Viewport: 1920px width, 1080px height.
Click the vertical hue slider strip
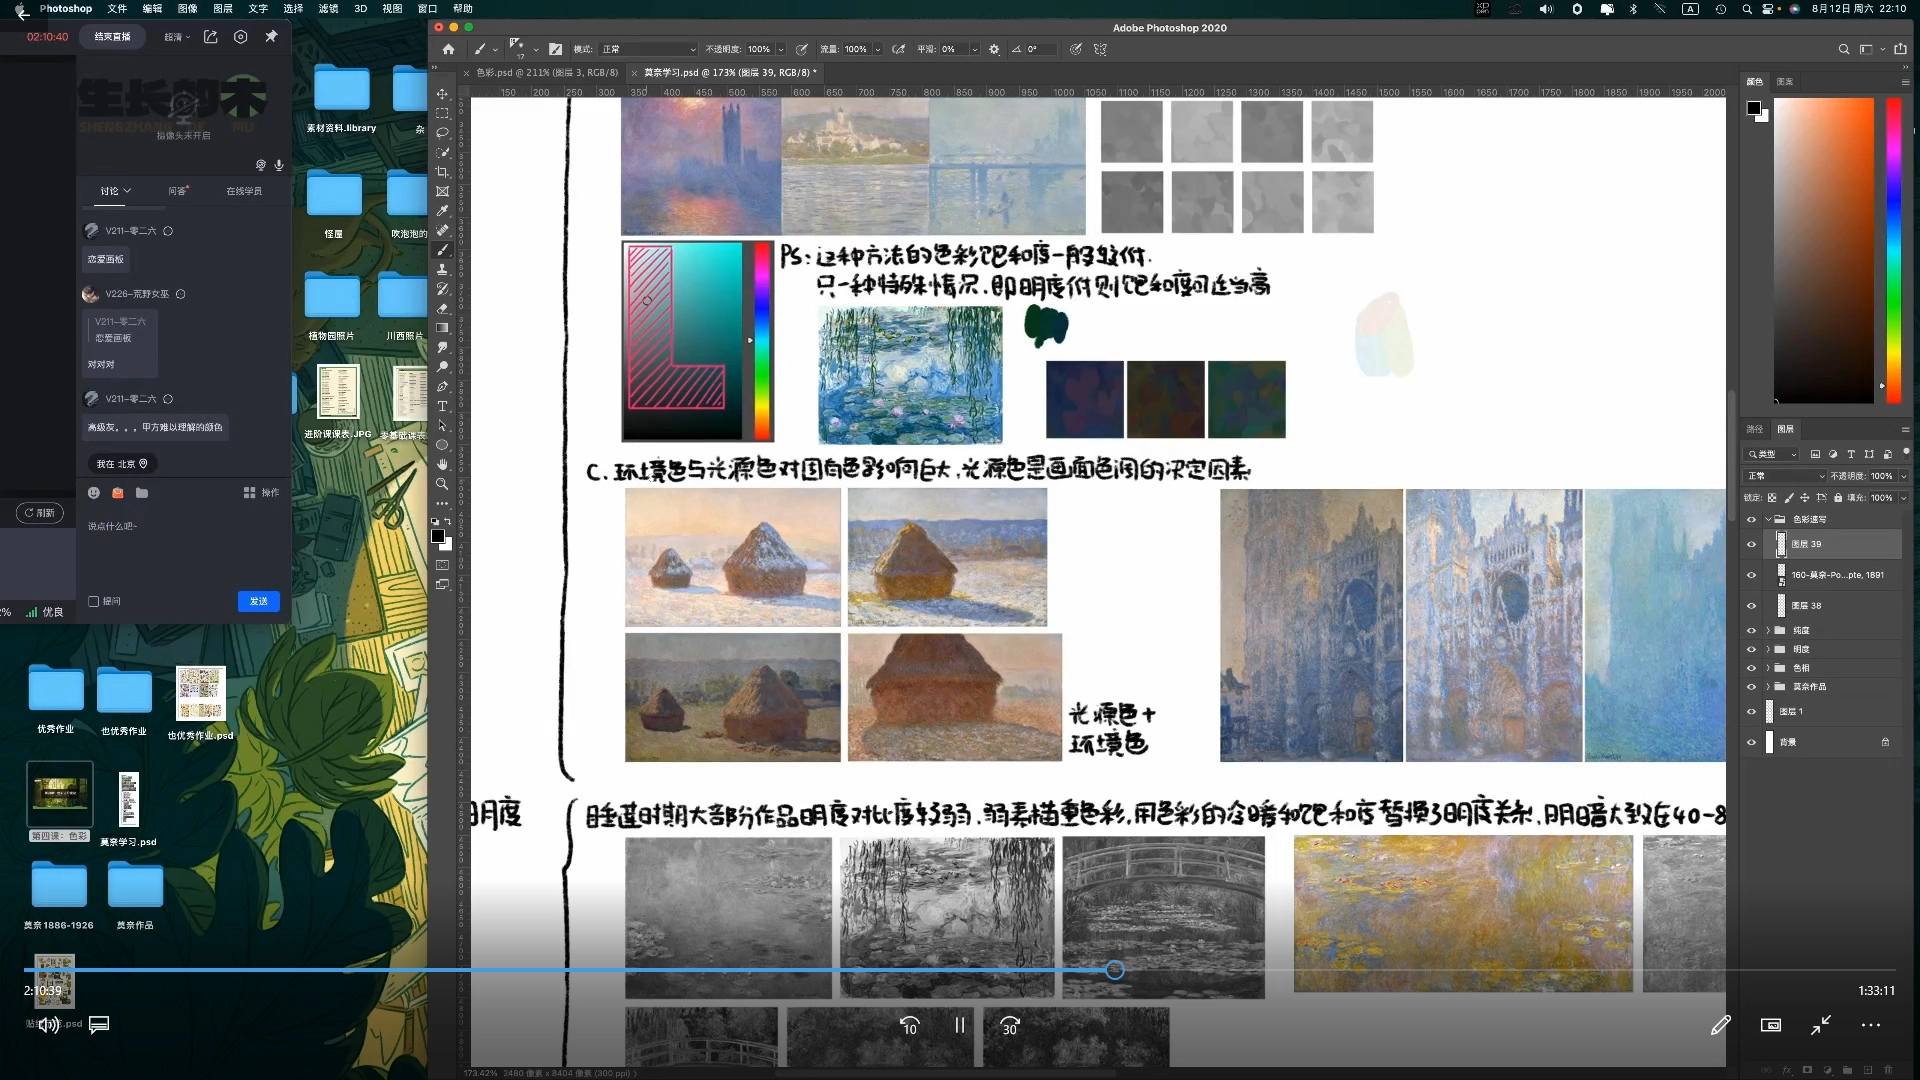[x=1893, y=250]
